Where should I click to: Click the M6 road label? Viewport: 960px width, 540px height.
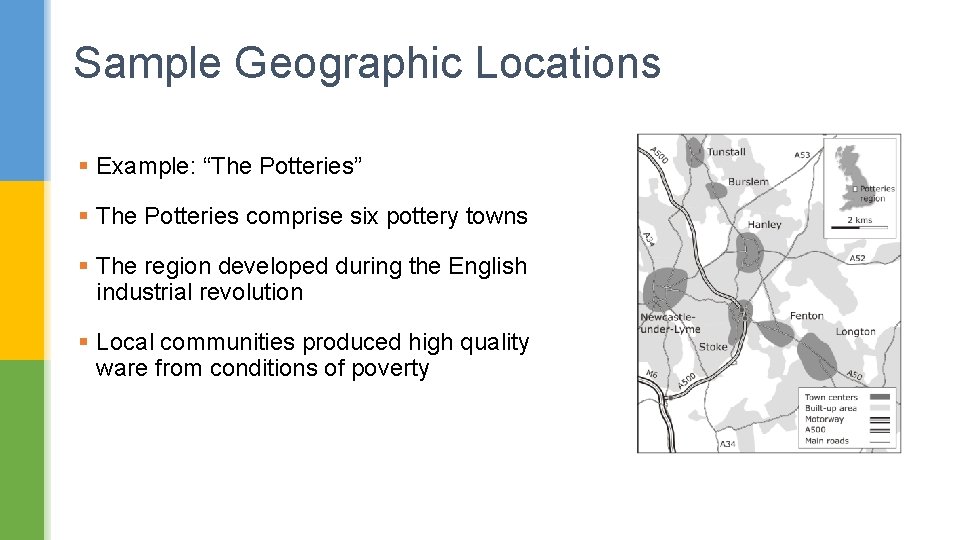pos(651,374)
